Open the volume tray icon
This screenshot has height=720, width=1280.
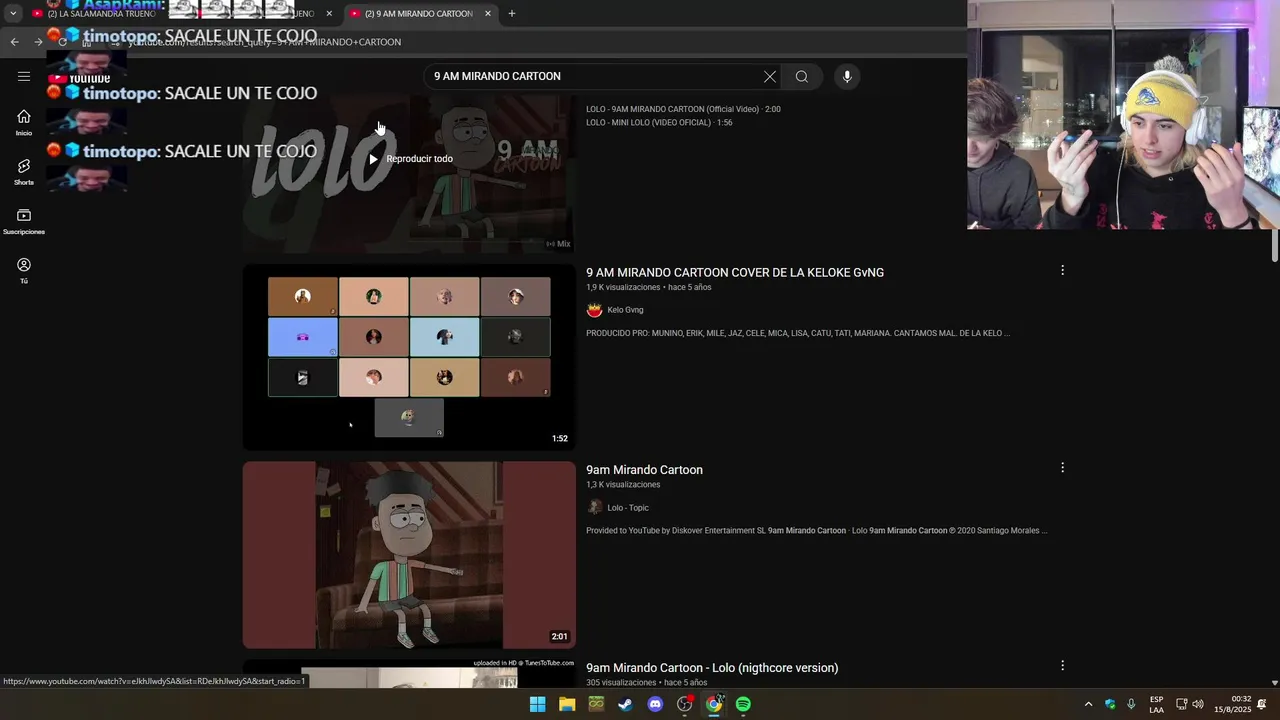[x=1198, y=704]
